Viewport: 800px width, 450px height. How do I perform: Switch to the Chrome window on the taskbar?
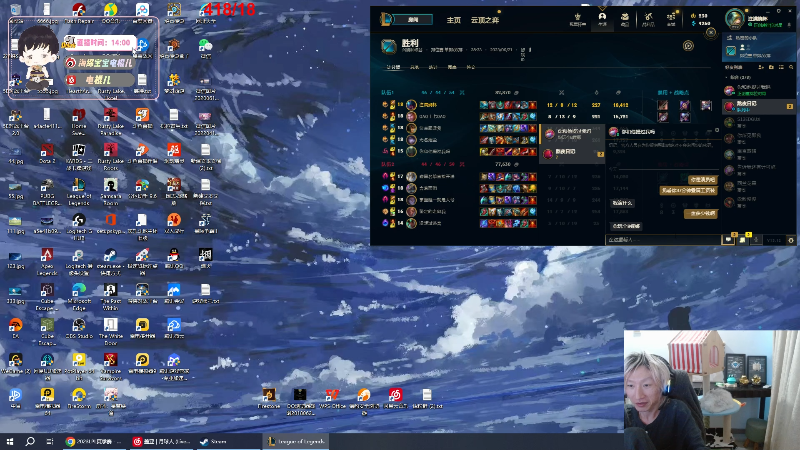click(x=94, y=441)
